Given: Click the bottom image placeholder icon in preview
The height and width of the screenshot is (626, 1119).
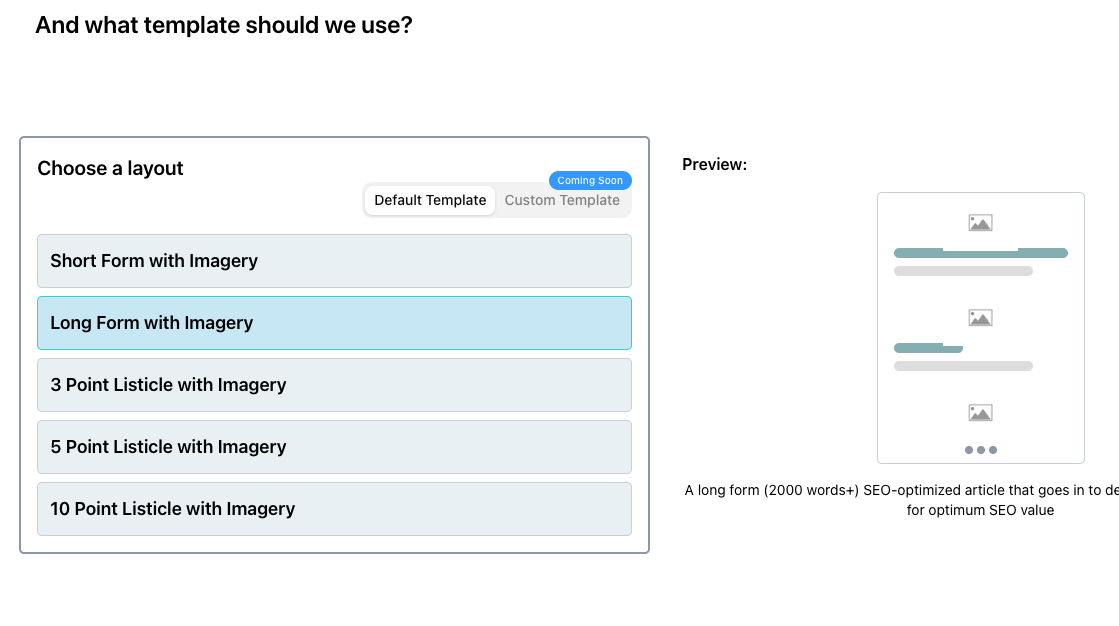Looking at the screenshot, I should pyautogui.click(x=980, y=413).
